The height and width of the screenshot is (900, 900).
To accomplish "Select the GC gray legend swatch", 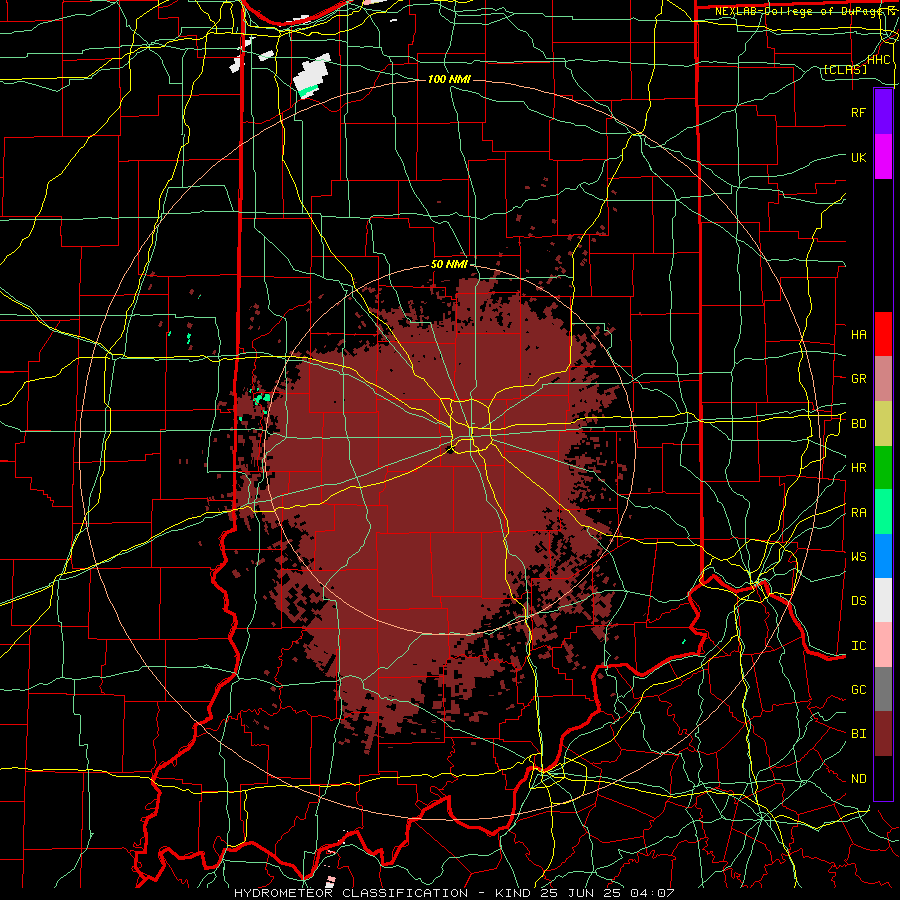I will pos(883,689).
